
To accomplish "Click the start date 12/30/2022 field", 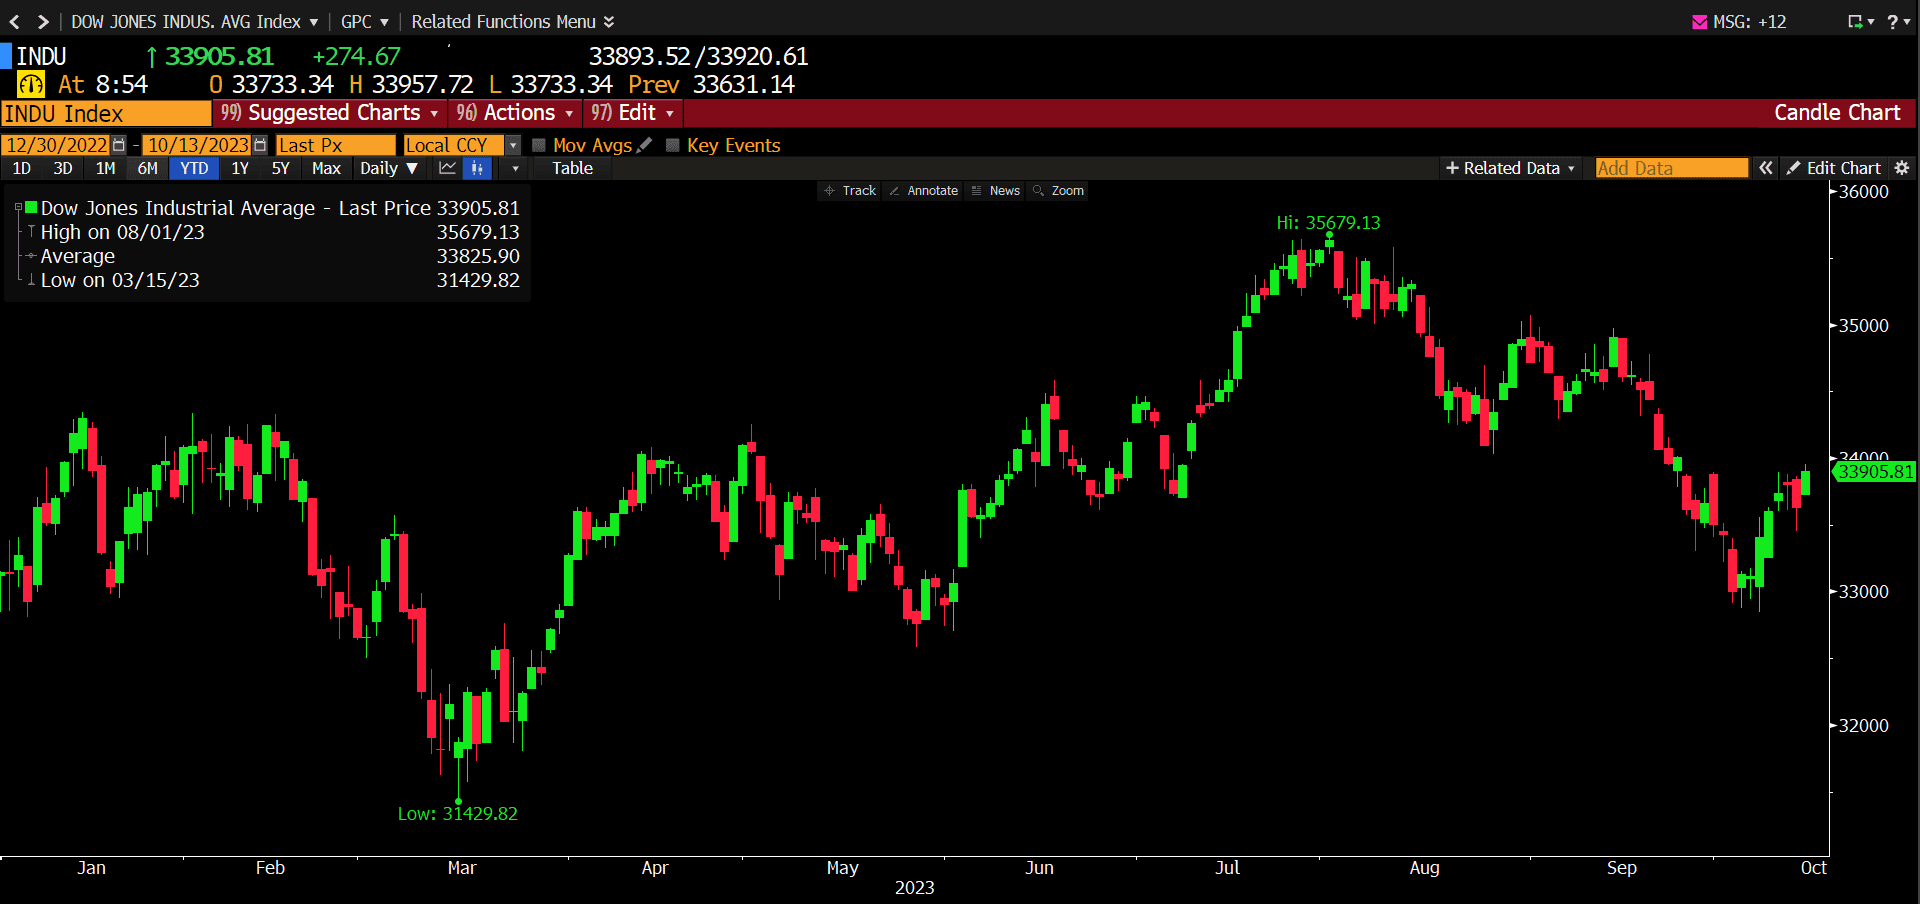I will click(57, 145).
